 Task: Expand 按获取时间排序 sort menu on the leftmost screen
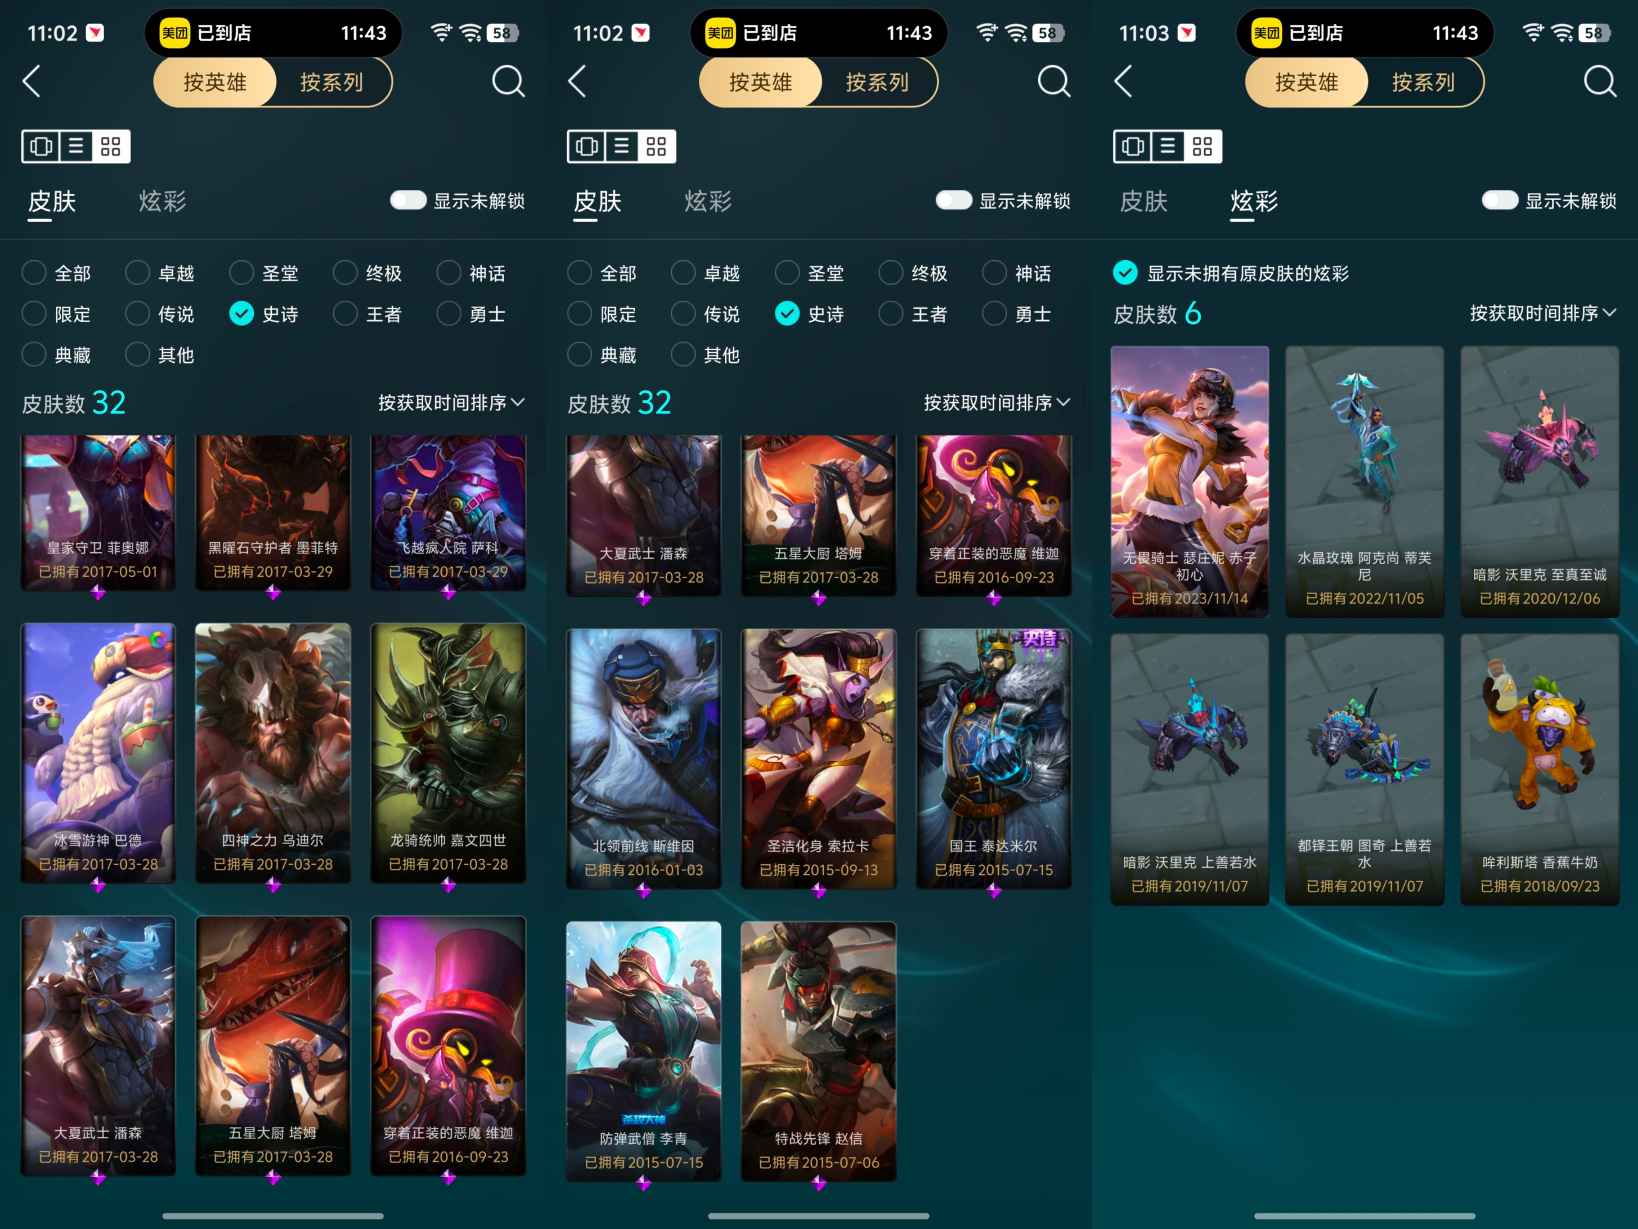click(451, 402)
